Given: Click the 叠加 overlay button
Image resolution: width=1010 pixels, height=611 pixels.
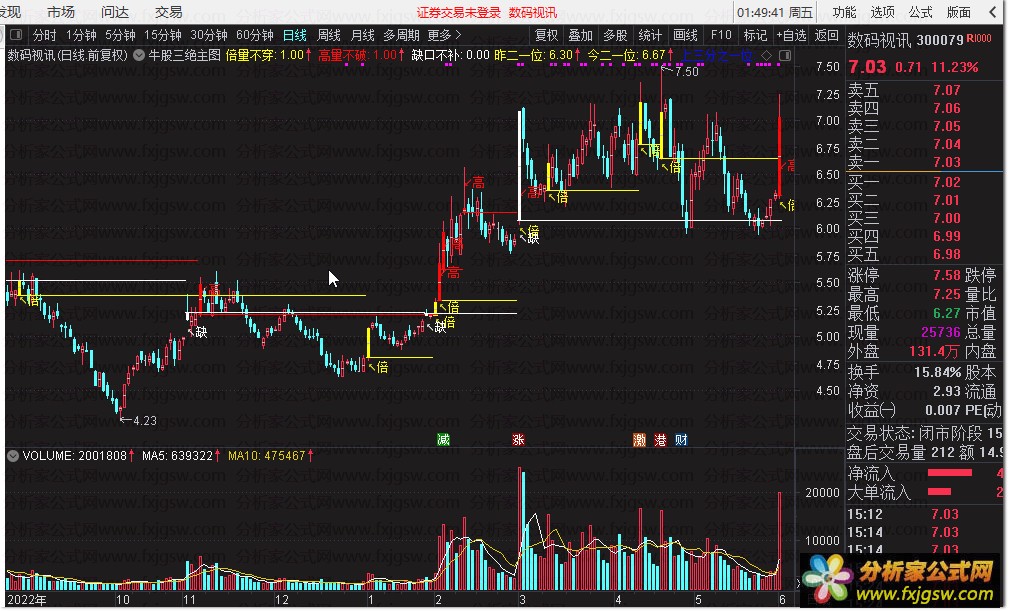Looking at the screenshot, I should pyautogui.click(x=580, y=35).
